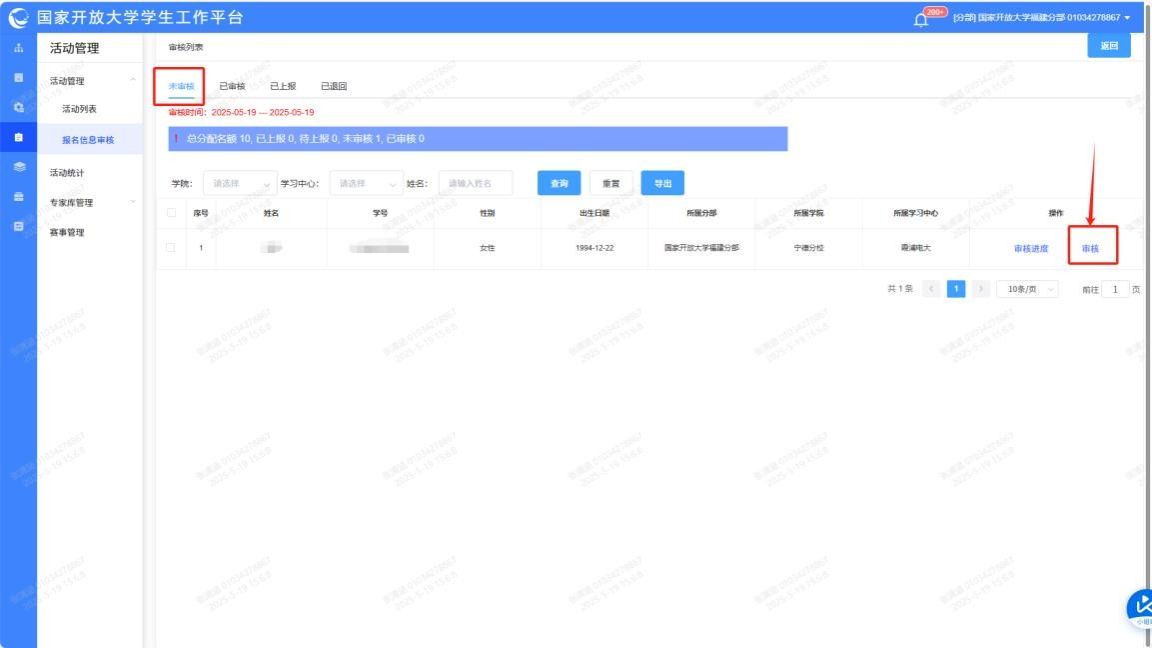Click the gear-settings icon in left rail
Image resolution: width=1152 pixels, height=648 pixels.
18,106
